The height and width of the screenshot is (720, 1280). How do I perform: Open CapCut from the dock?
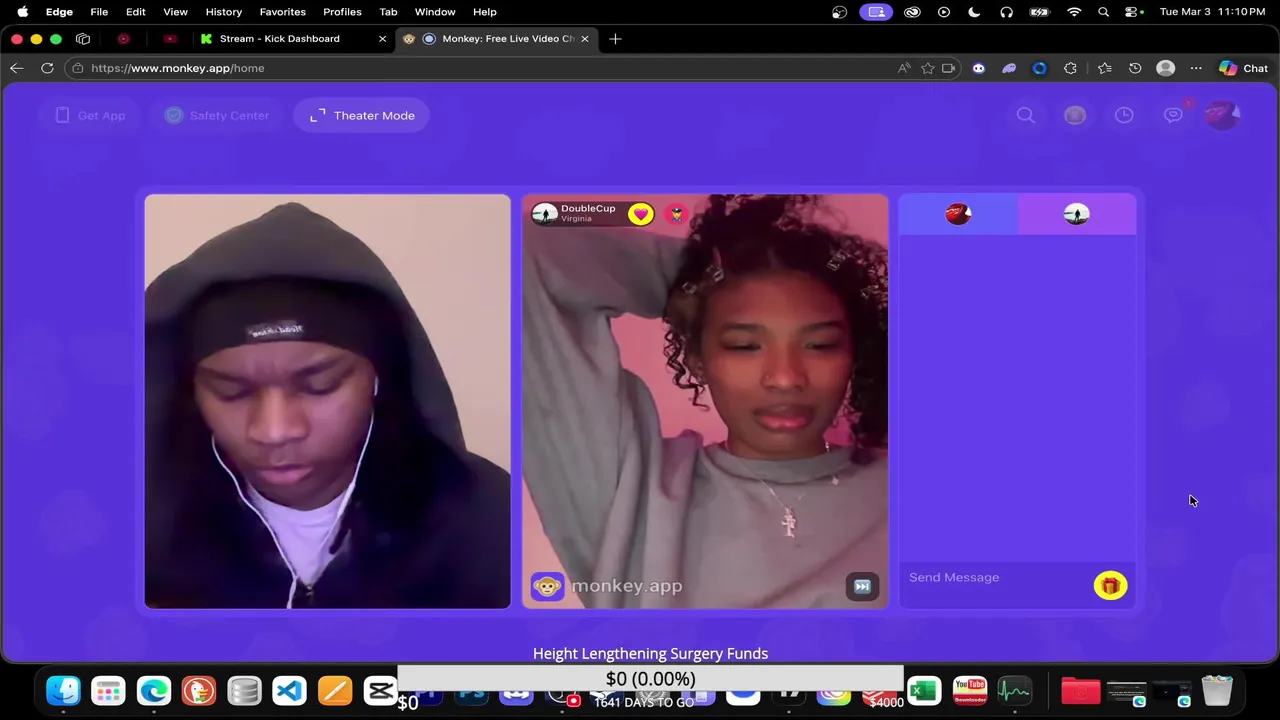click(x=380, y=691)
